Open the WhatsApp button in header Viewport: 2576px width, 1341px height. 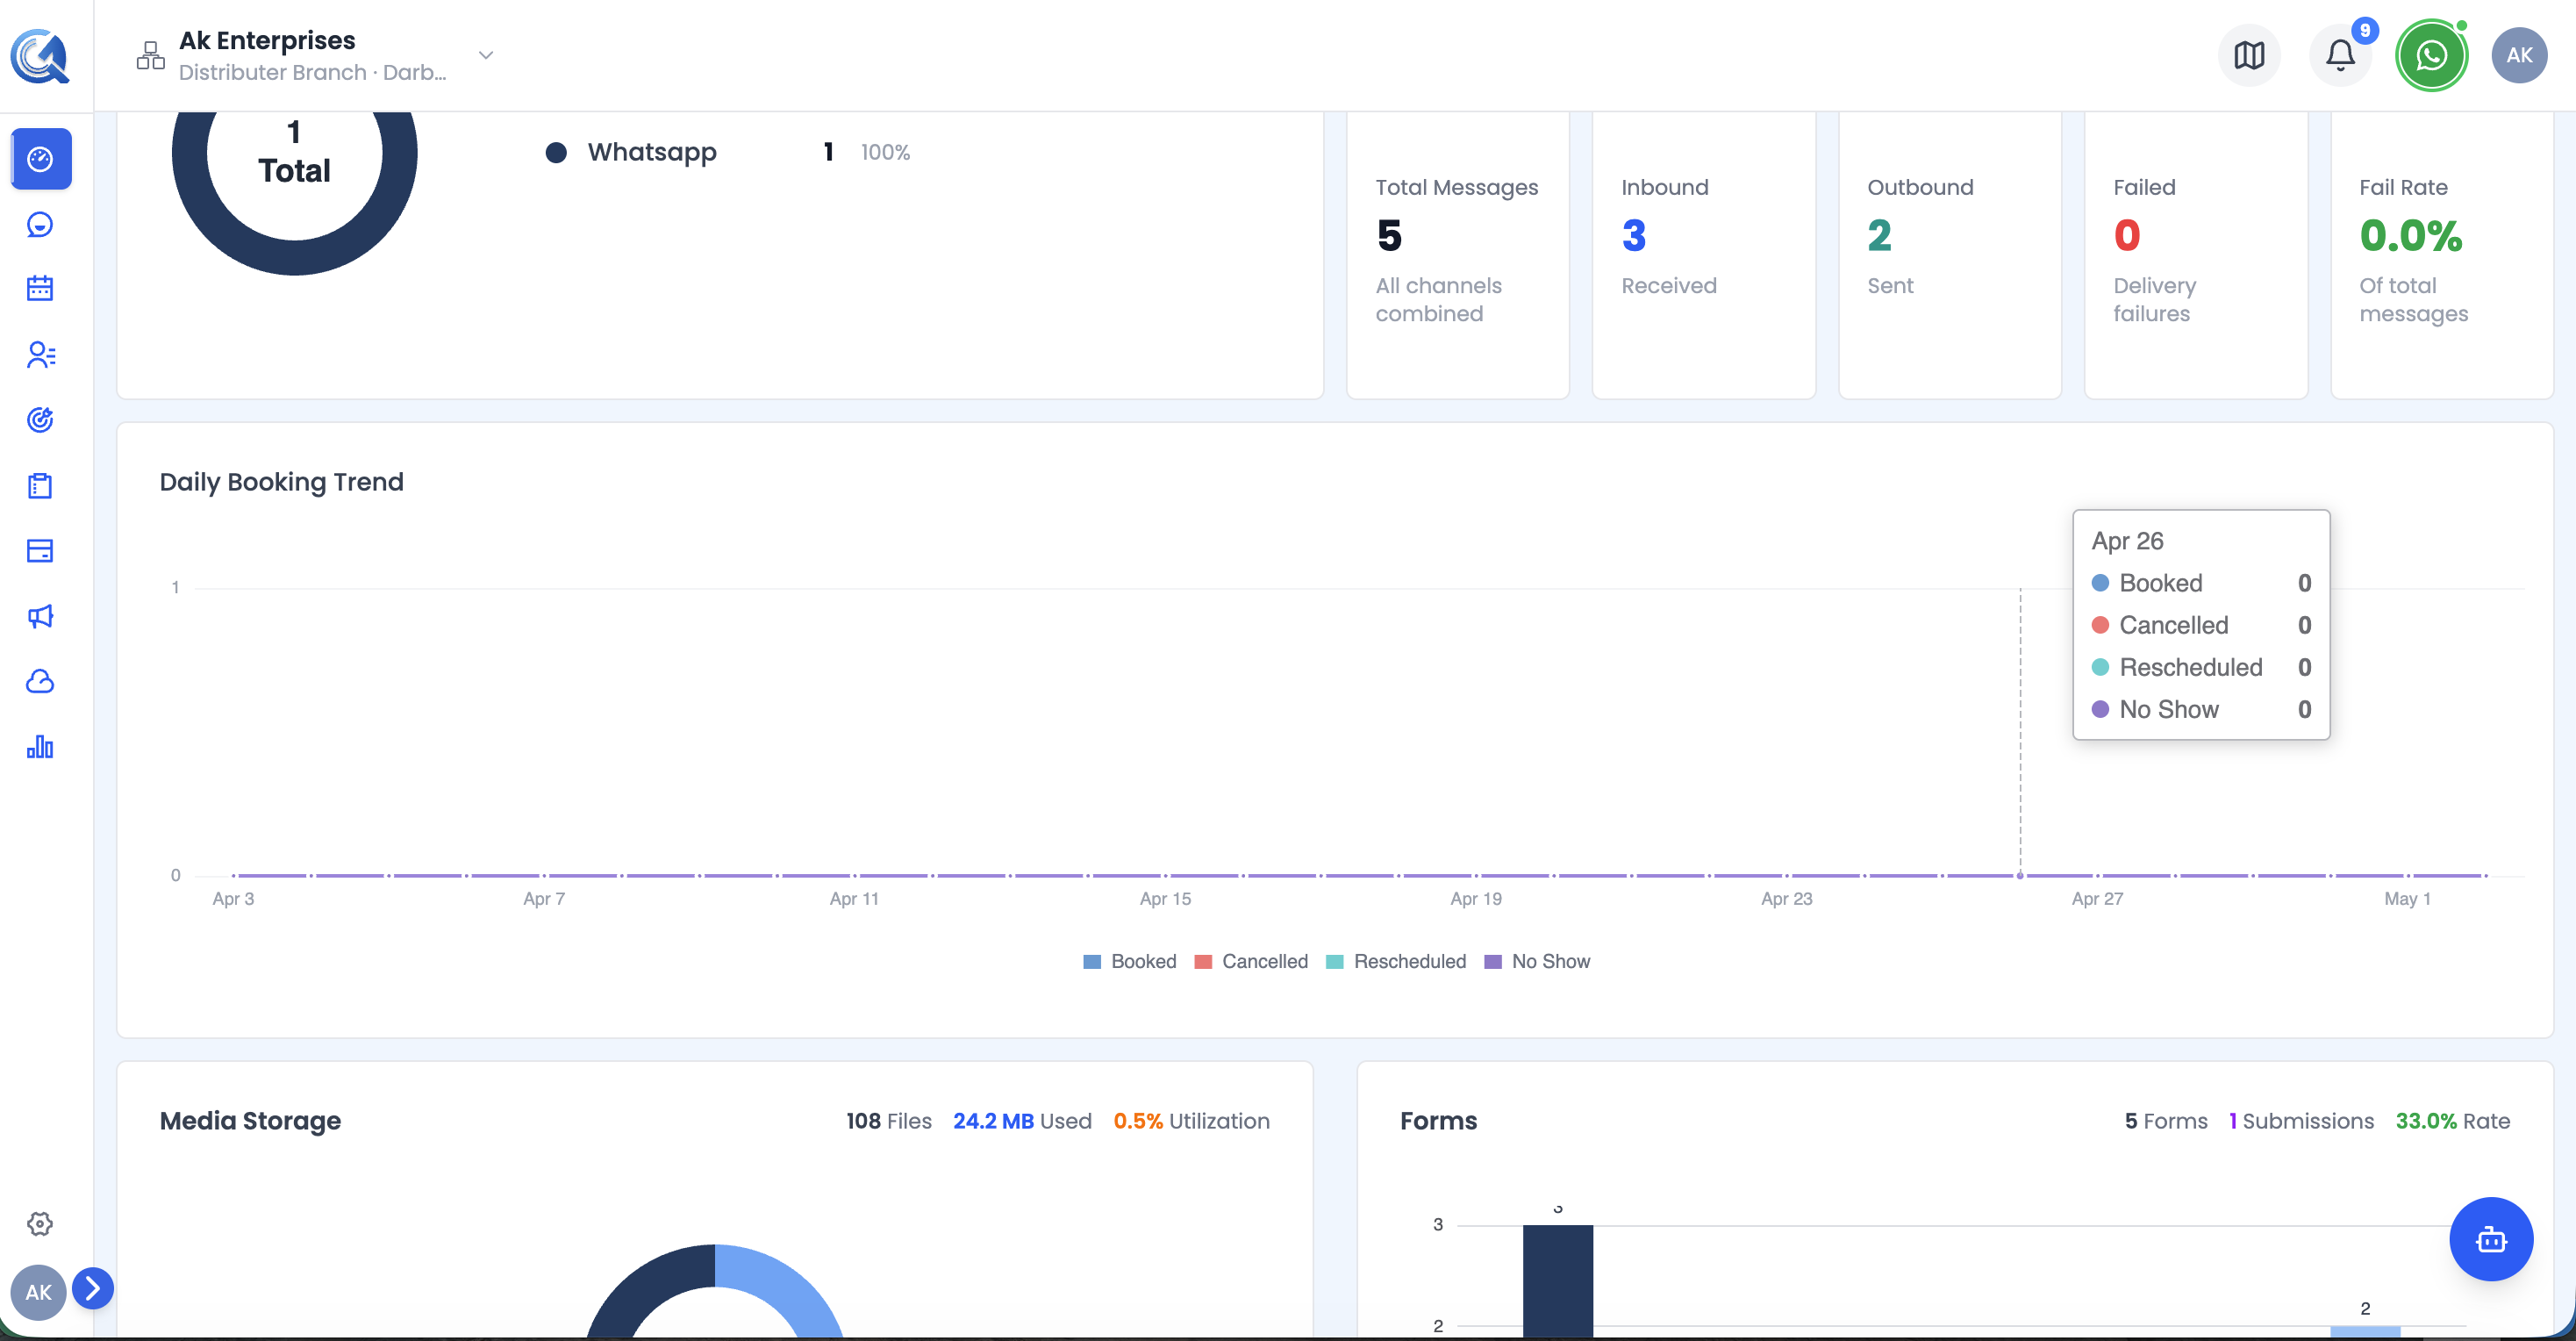pyautogui.click(x=2431, y=55)
